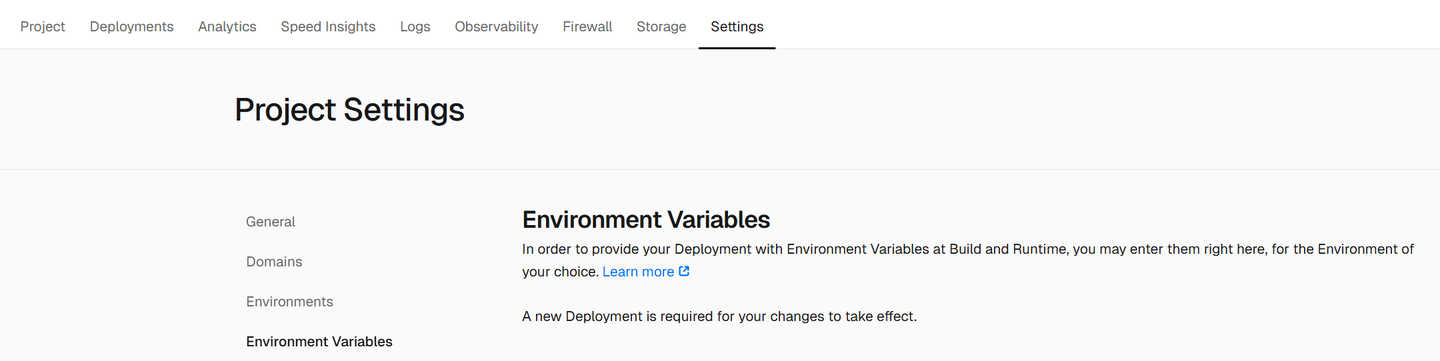Select Environment Variables in the sidebar
The width and height of the screenshot is (1440, 361).
click(319, 342)
